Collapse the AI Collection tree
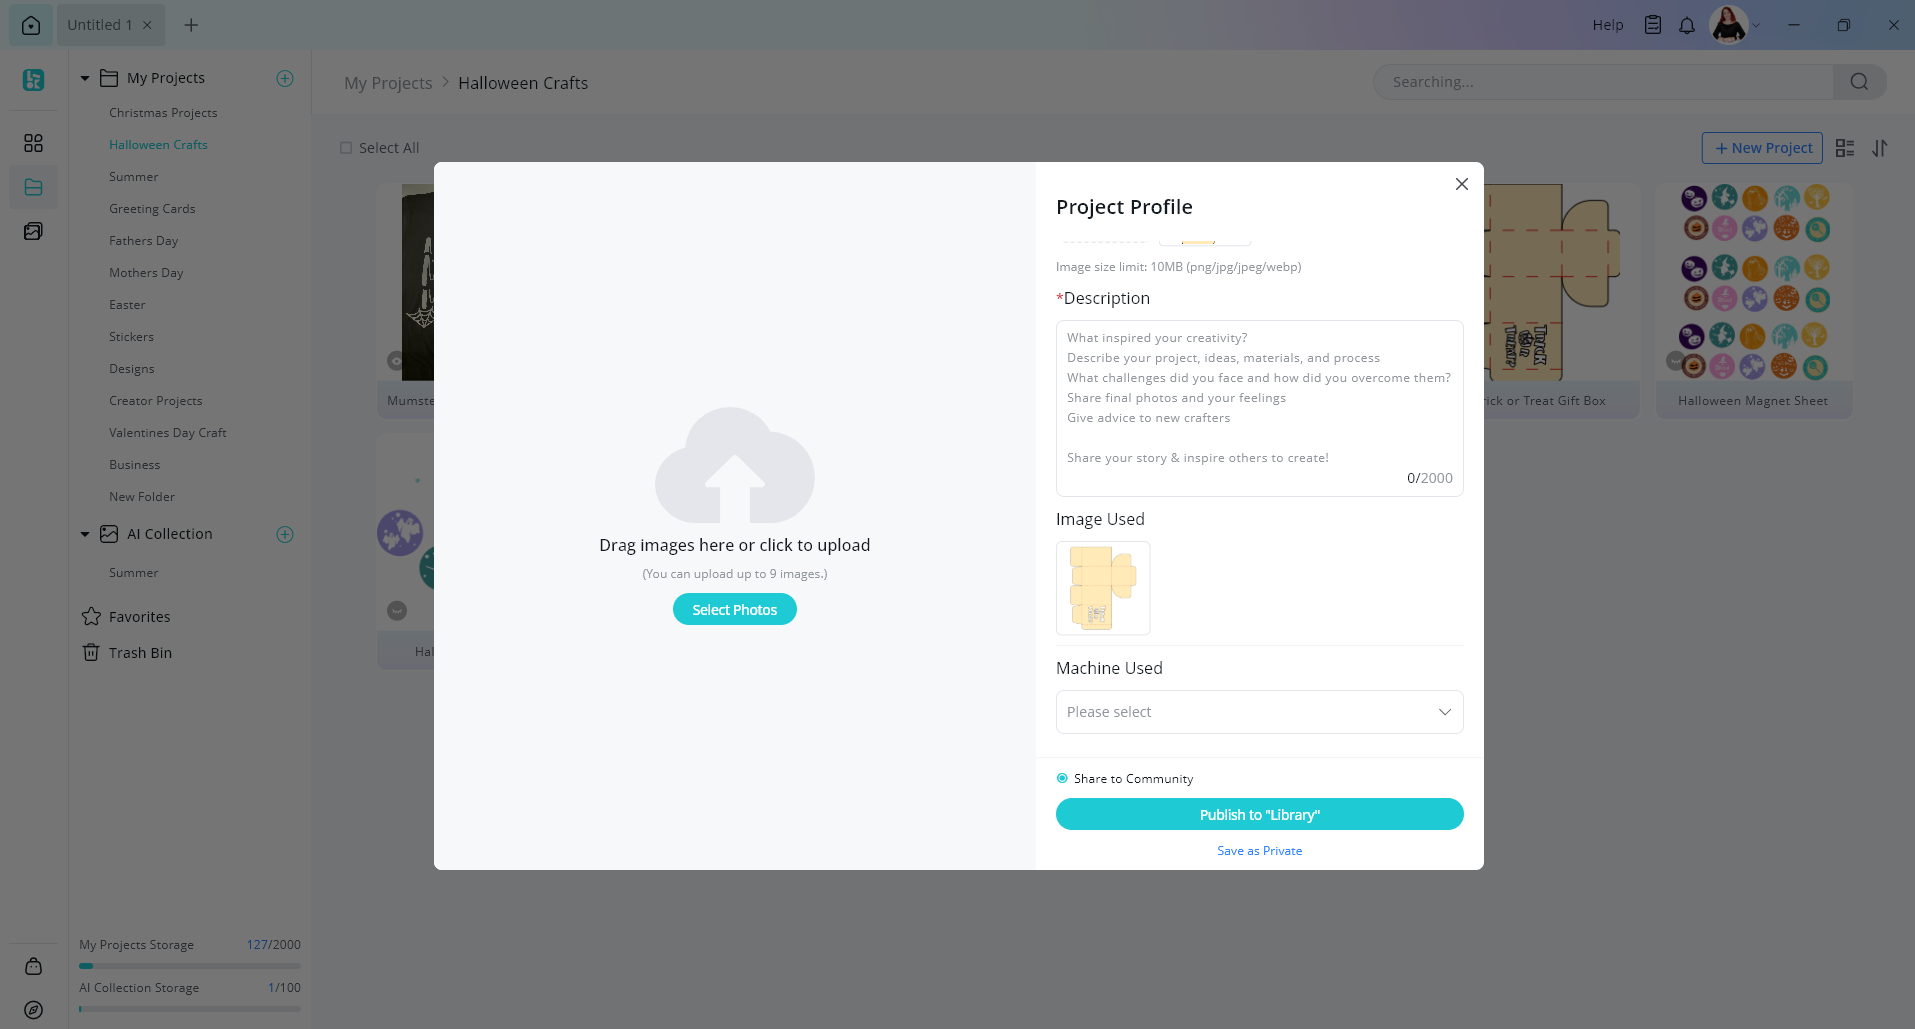Screen dimensions: 1915x1029 (x=85, y=534)
